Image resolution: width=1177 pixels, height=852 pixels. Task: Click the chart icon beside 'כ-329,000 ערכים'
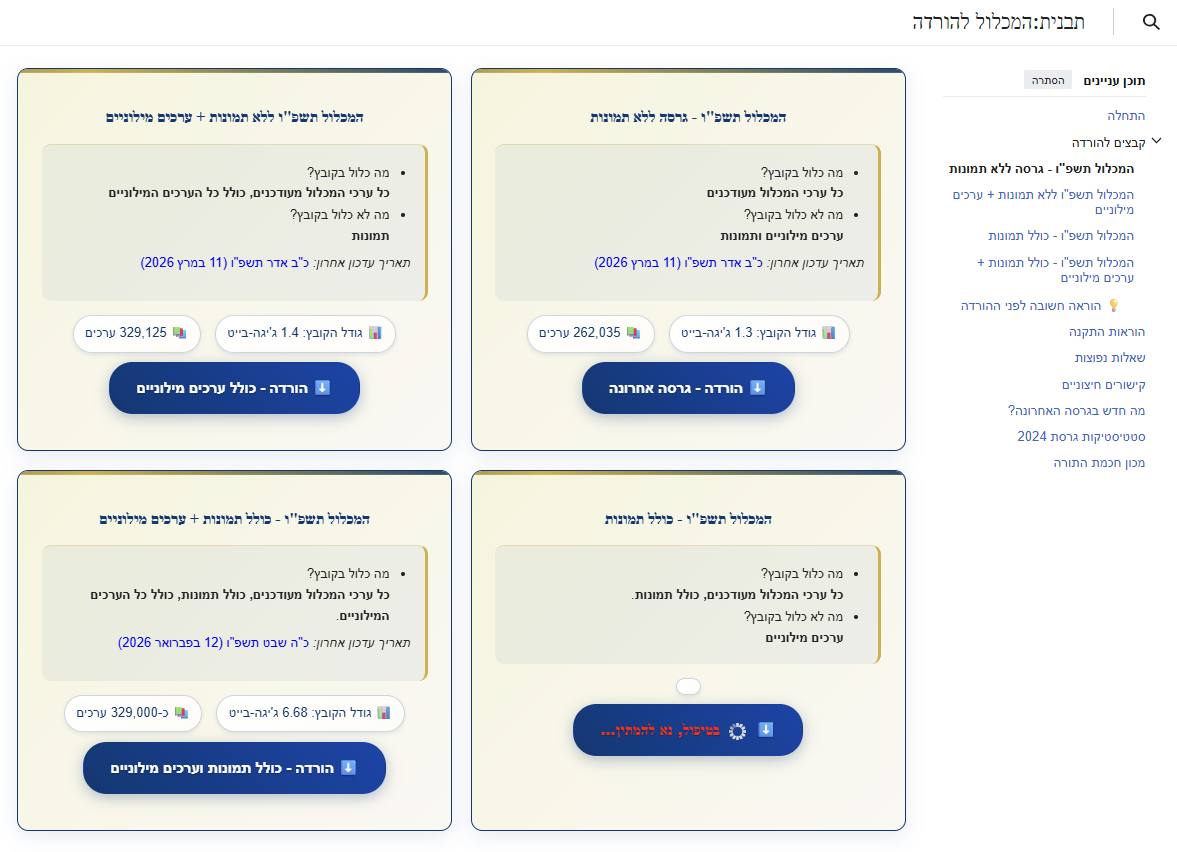180,712
